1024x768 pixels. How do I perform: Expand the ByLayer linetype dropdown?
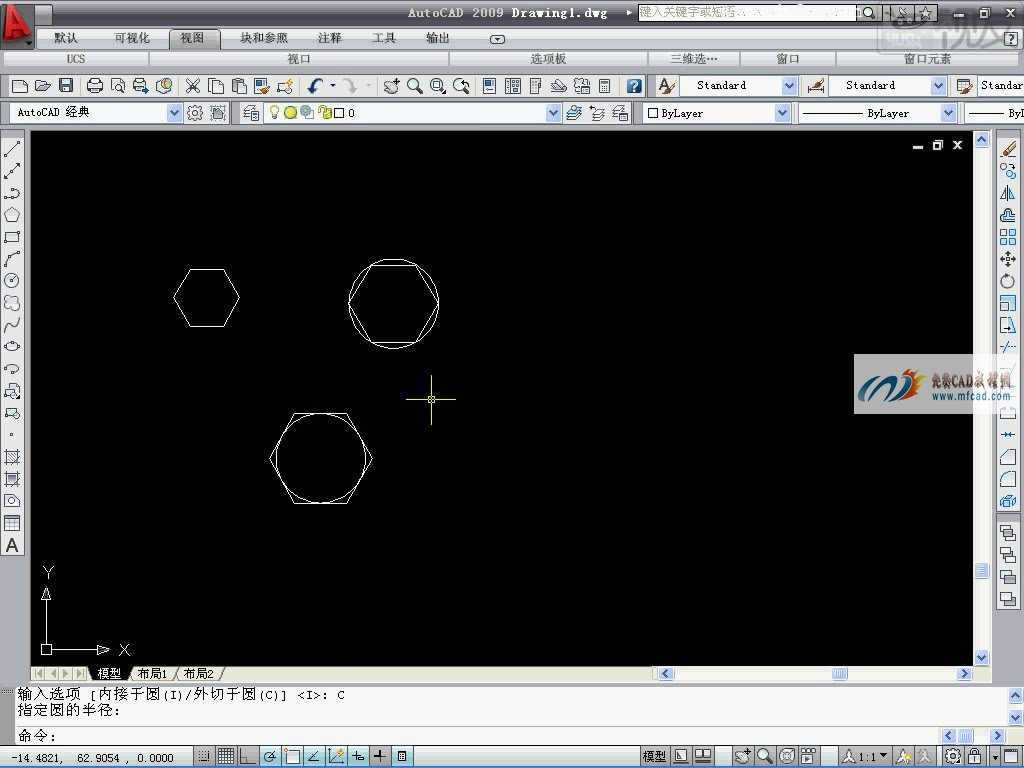pos(948,113)
